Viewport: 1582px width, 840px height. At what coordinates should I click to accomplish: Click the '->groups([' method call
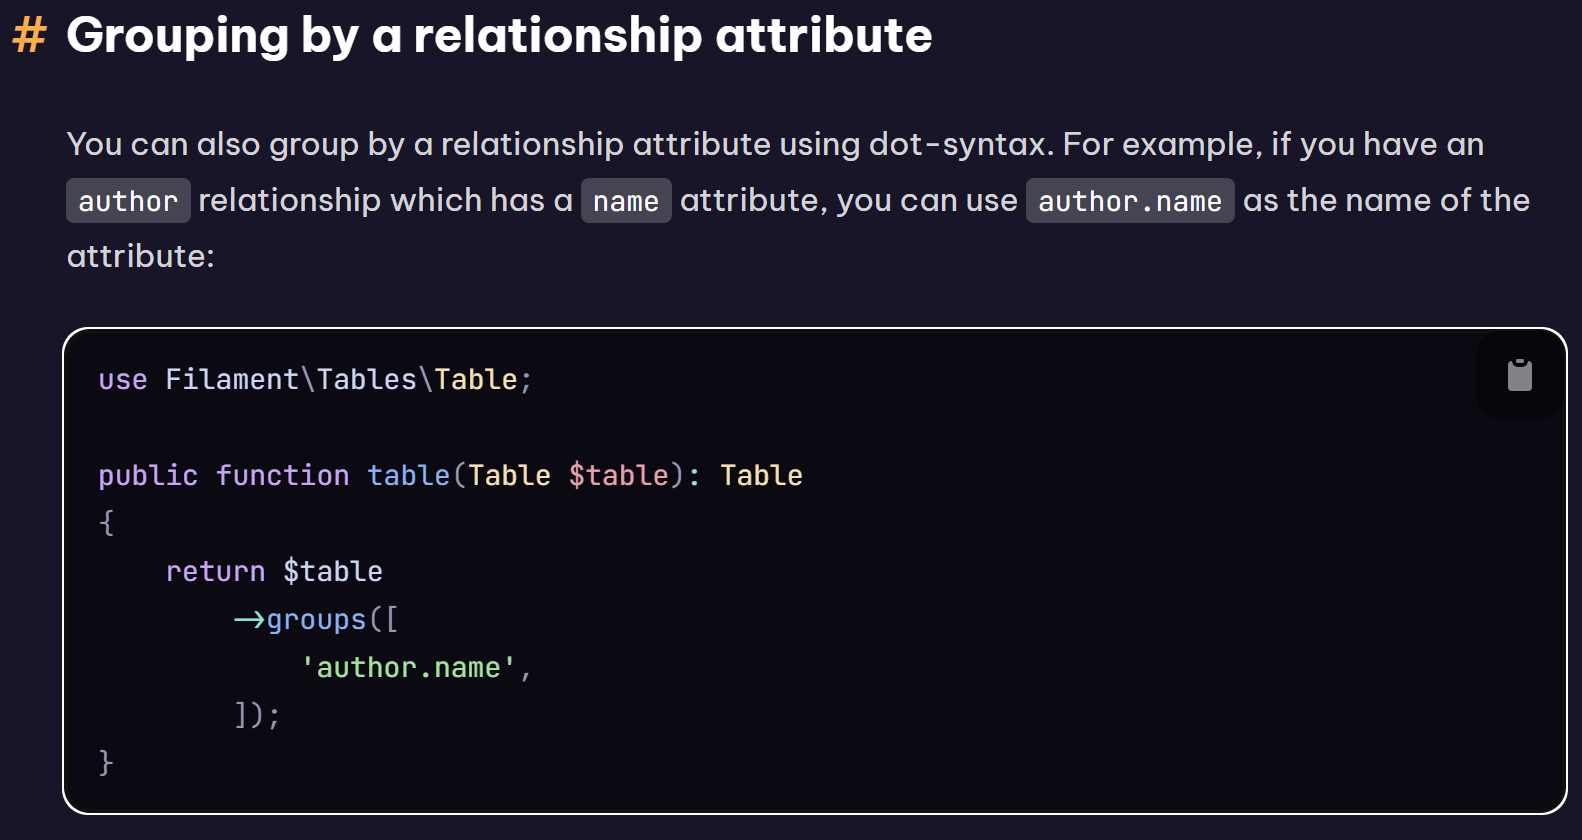tap(316, 619)
